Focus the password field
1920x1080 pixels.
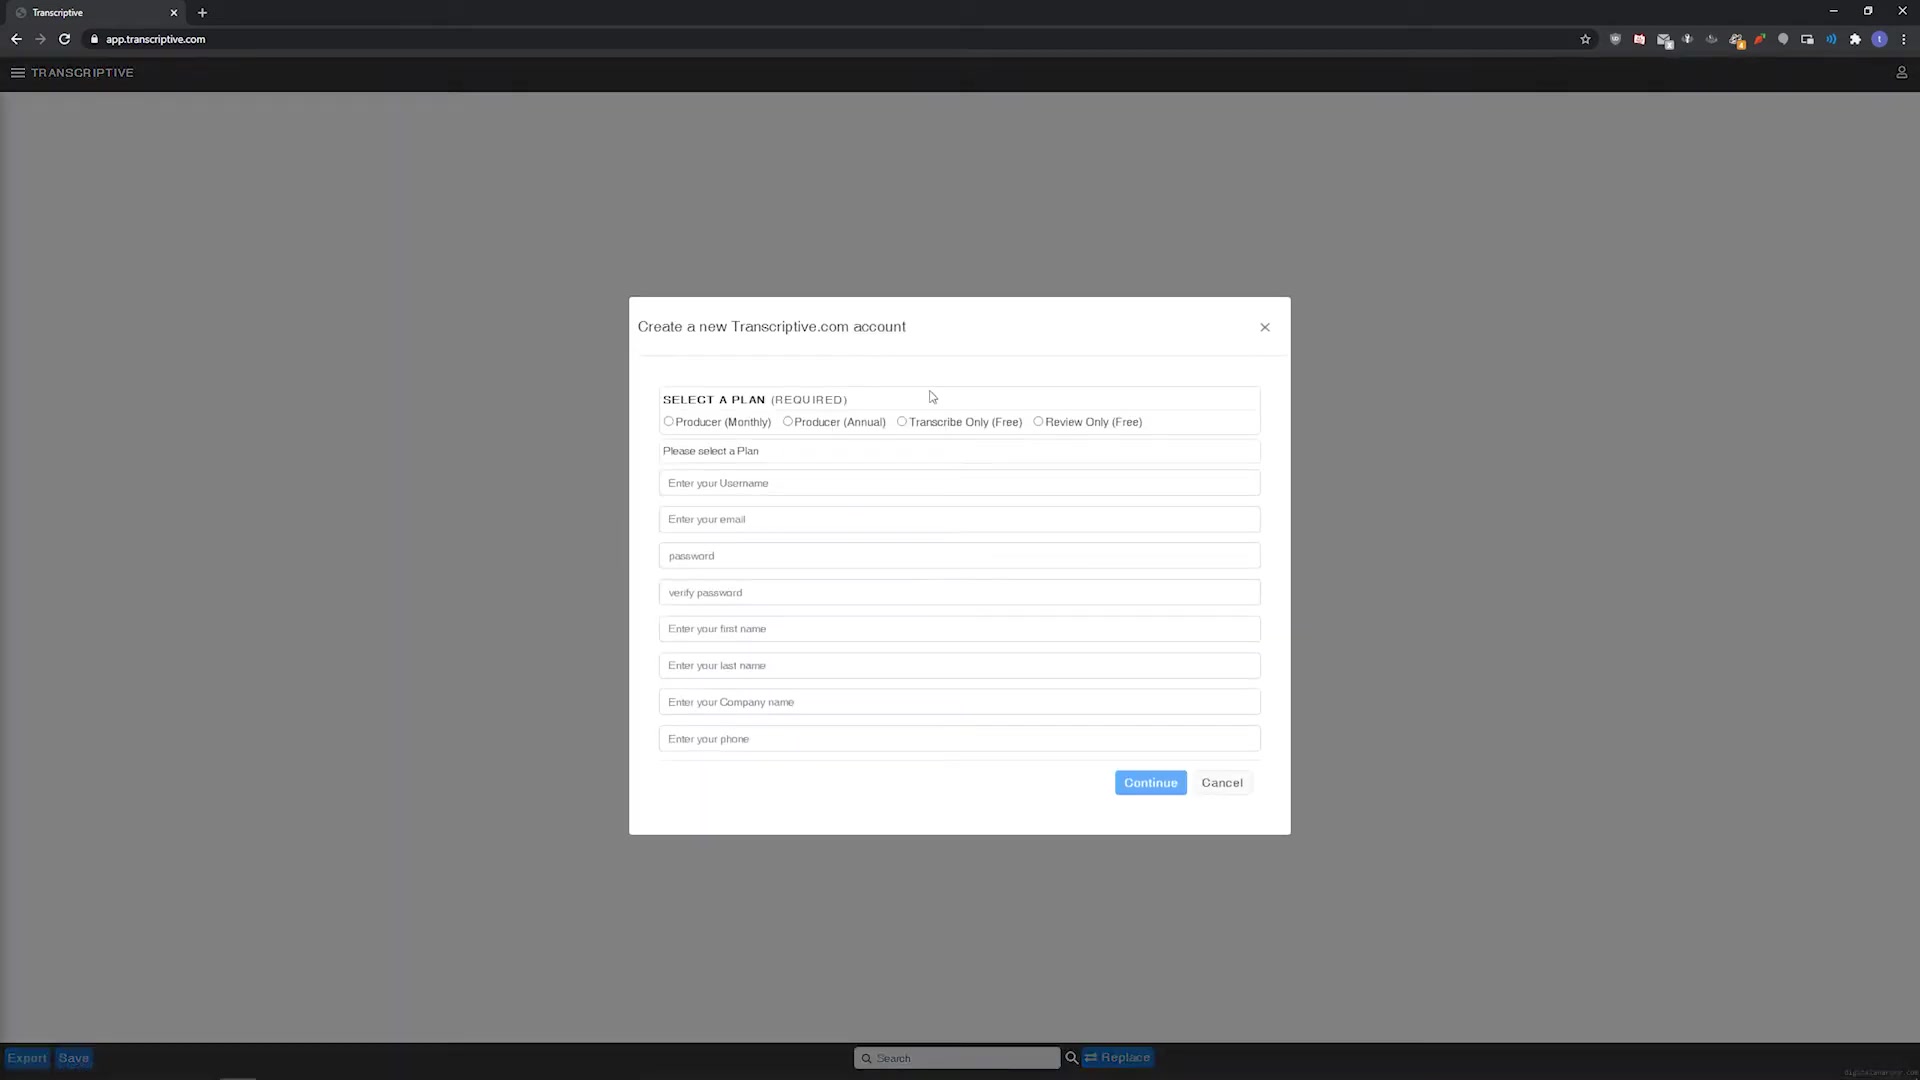(x=959, y=556)
